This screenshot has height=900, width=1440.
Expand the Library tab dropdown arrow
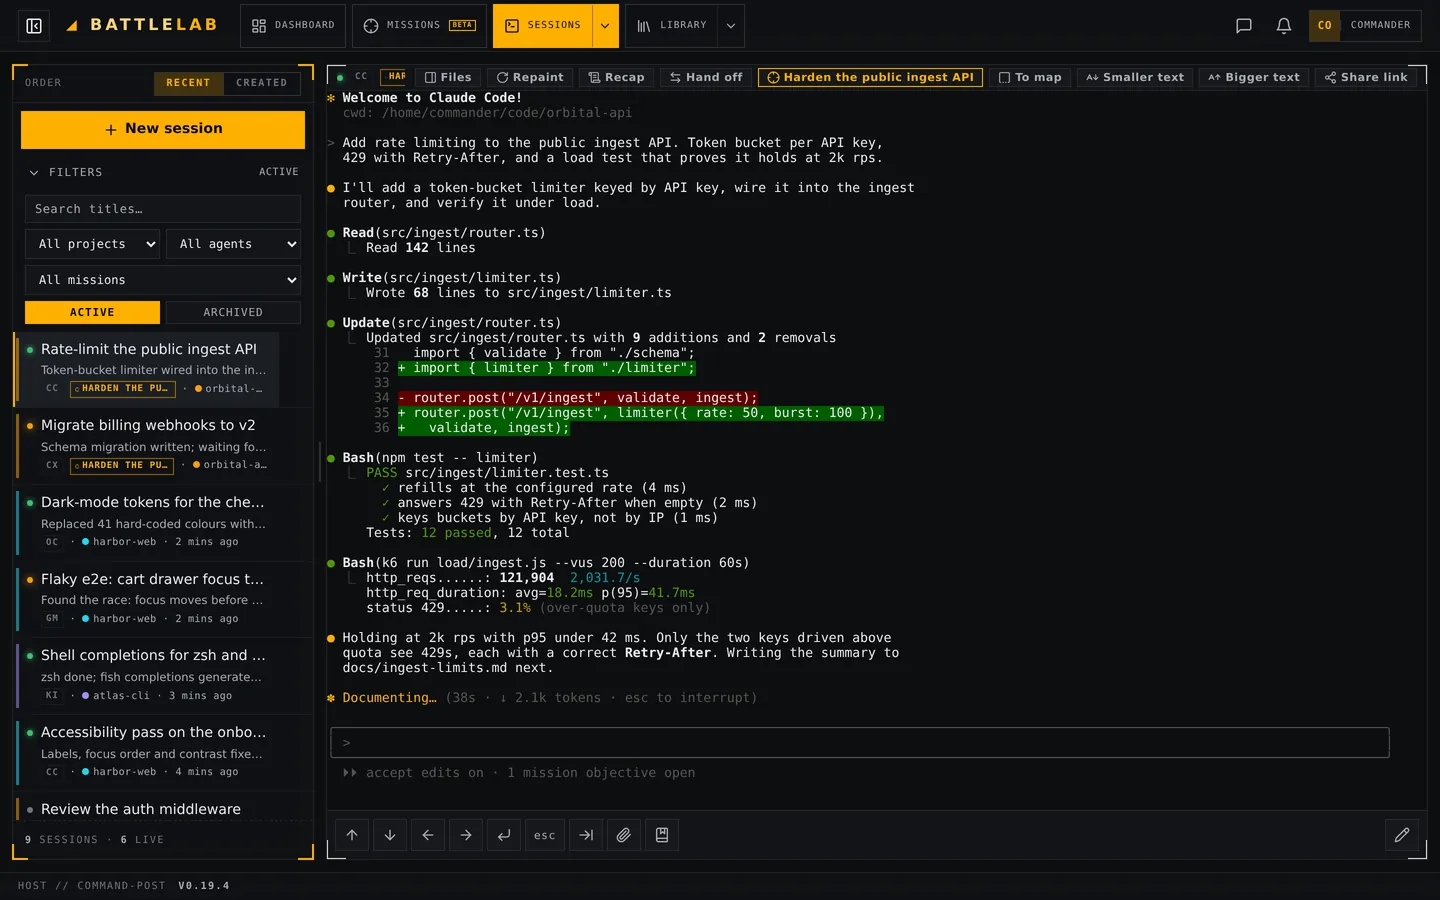click(x=731, y=26)
